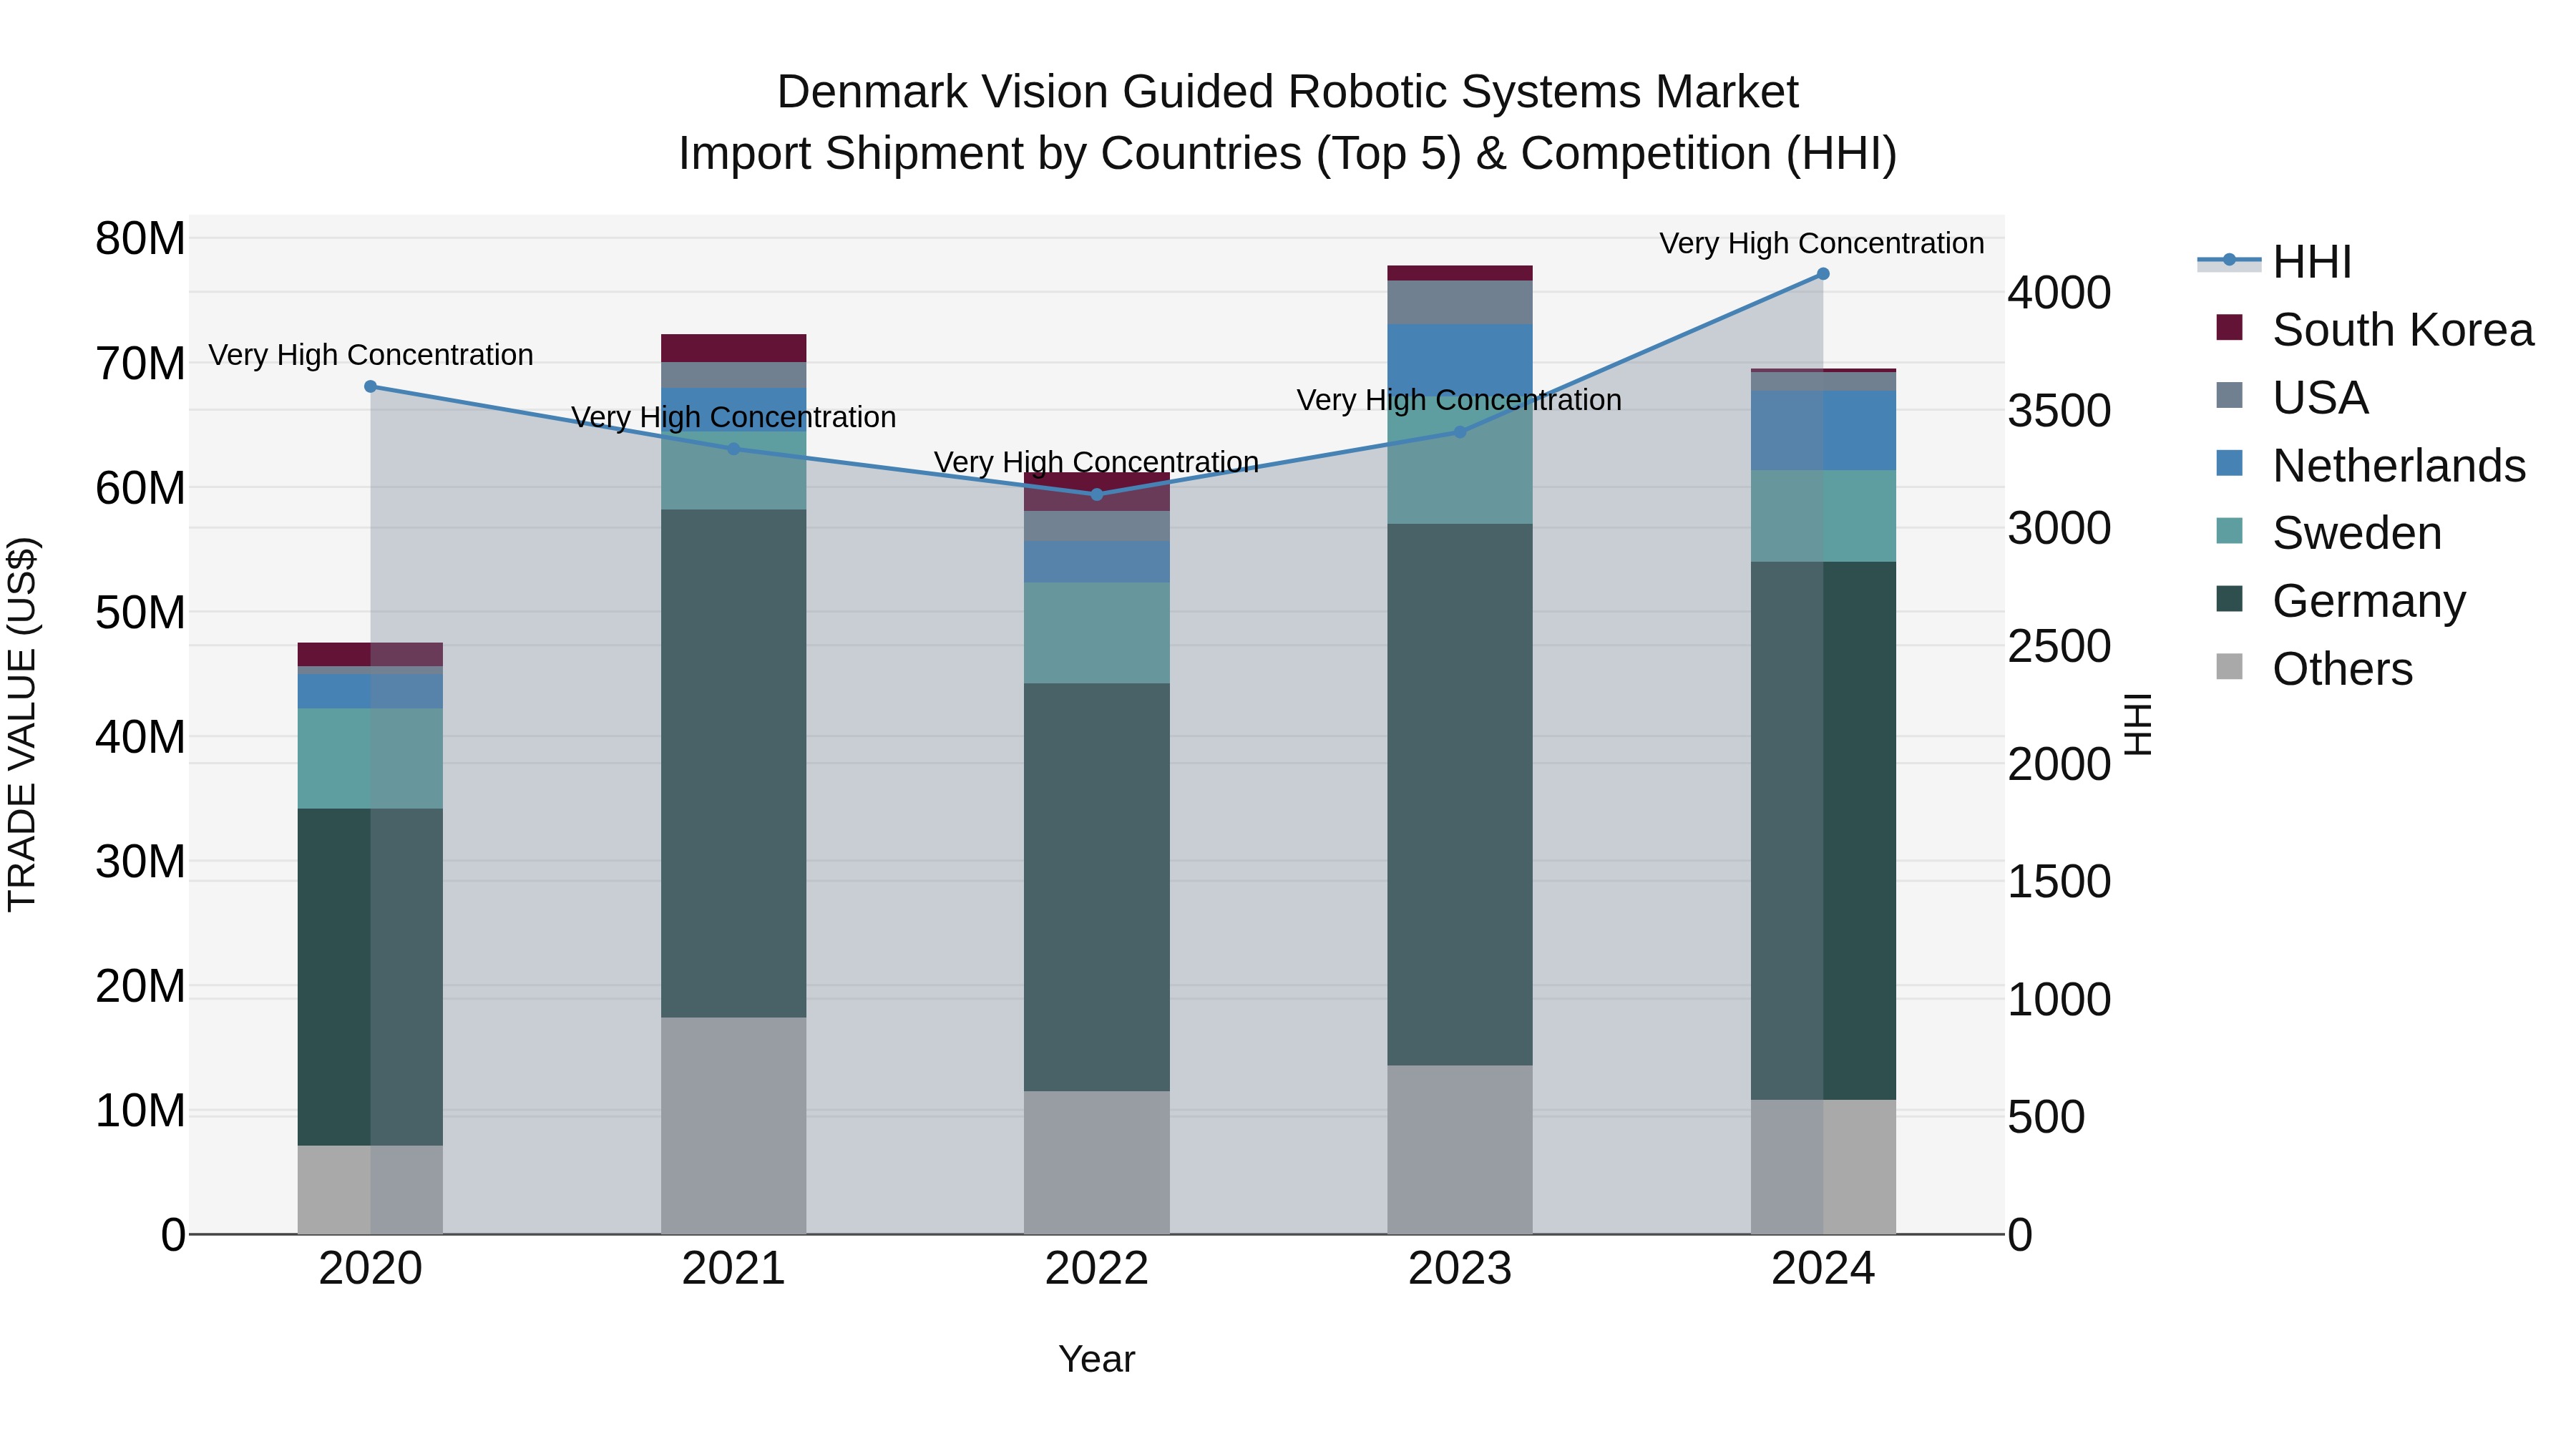
Task: Click the rotated HHI right axis title
Action: (2138, 724)
